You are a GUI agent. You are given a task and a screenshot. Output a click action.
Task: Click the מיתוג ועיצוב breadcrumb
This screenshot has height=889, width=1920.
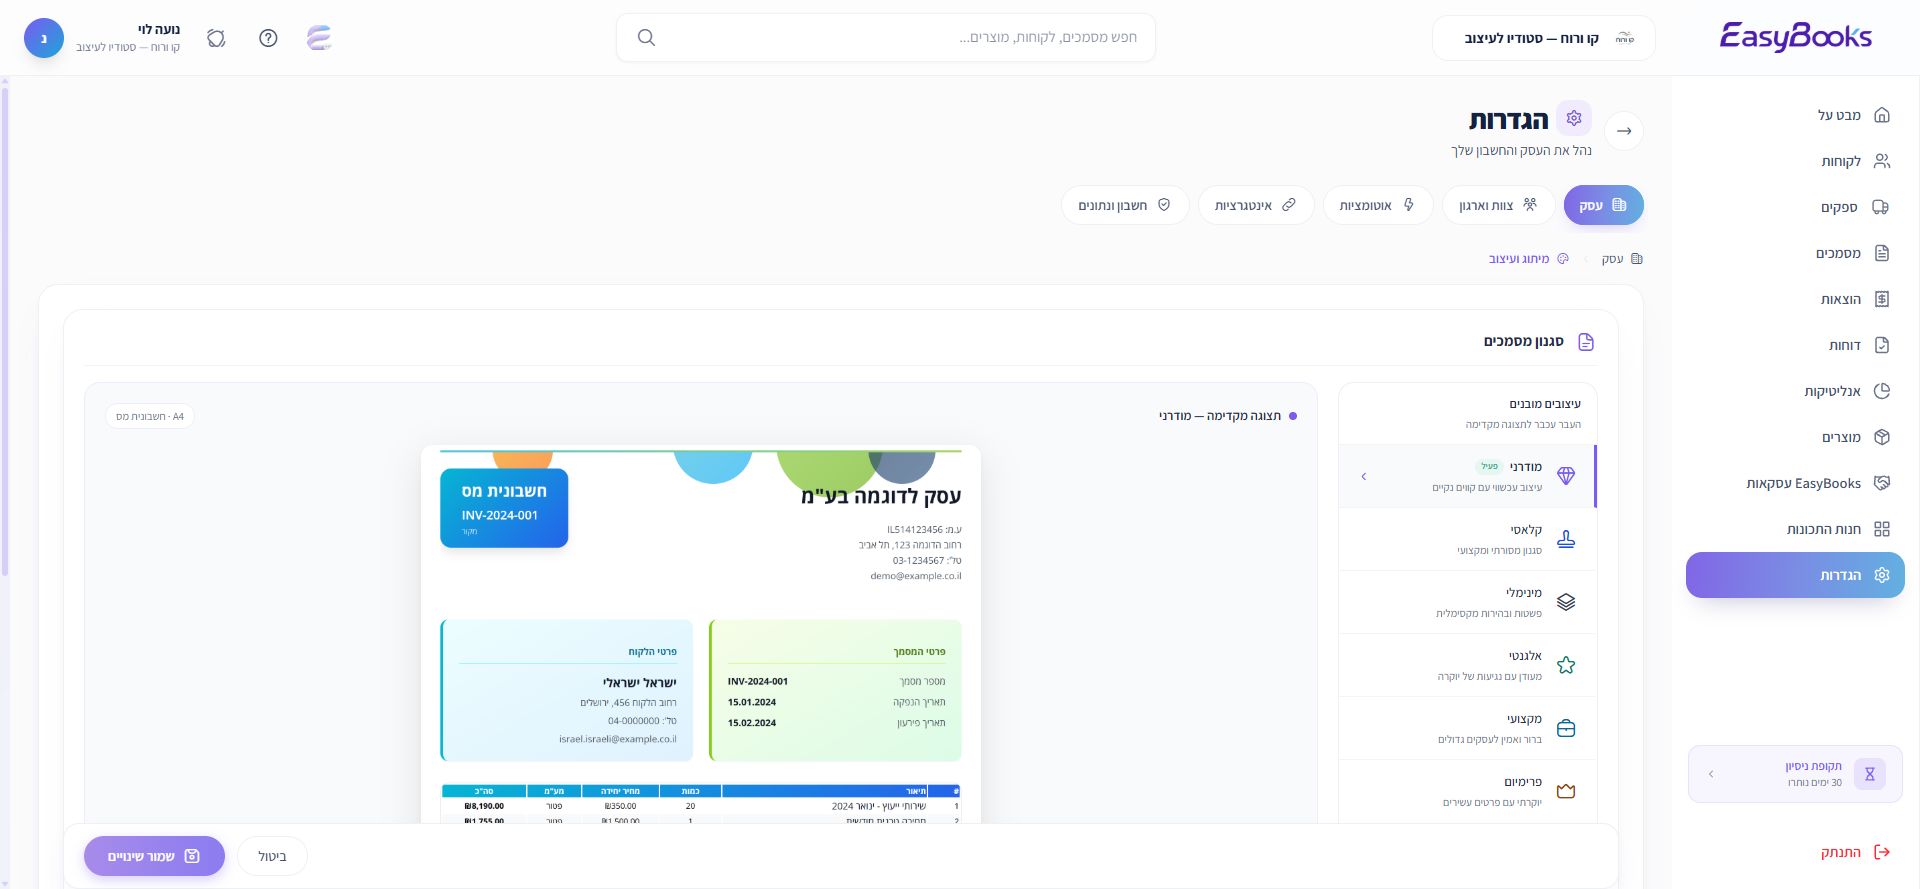tap(1529, 259)
